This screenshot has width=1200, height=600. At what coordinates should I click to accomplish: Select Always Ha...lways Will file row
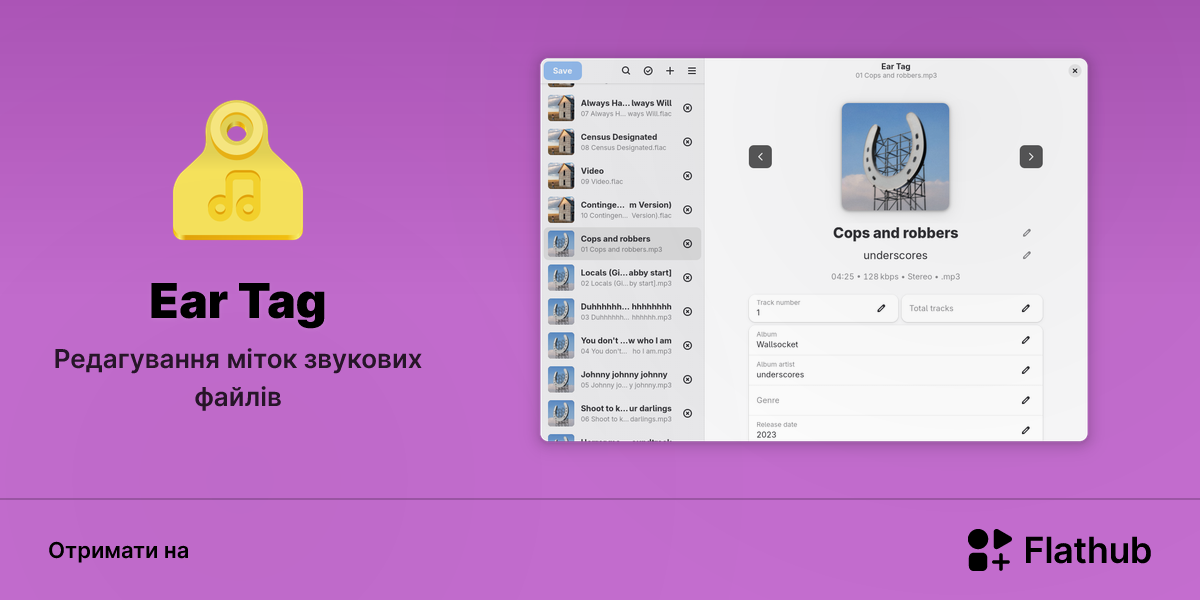[x=622, y=108]
